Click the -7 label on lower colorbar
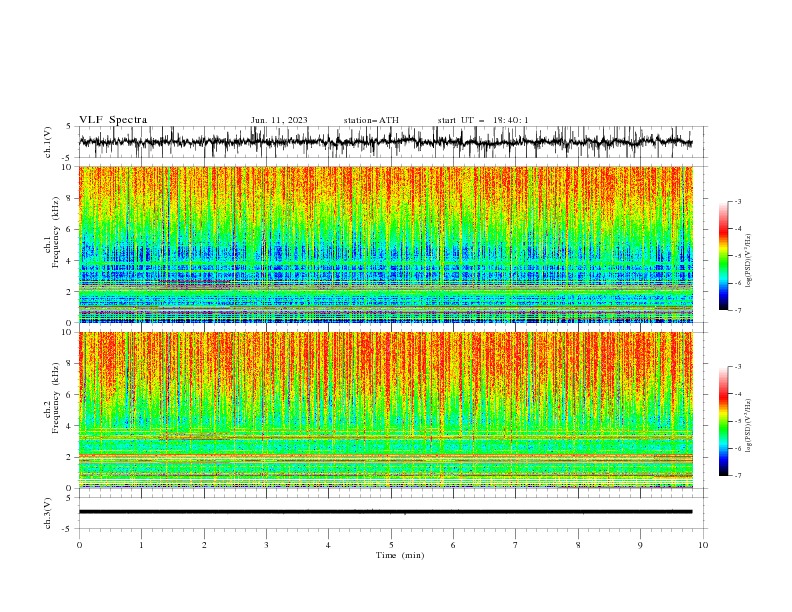This screenshot has width=792, height=612. pyautogui.click(x=738, y=475)
